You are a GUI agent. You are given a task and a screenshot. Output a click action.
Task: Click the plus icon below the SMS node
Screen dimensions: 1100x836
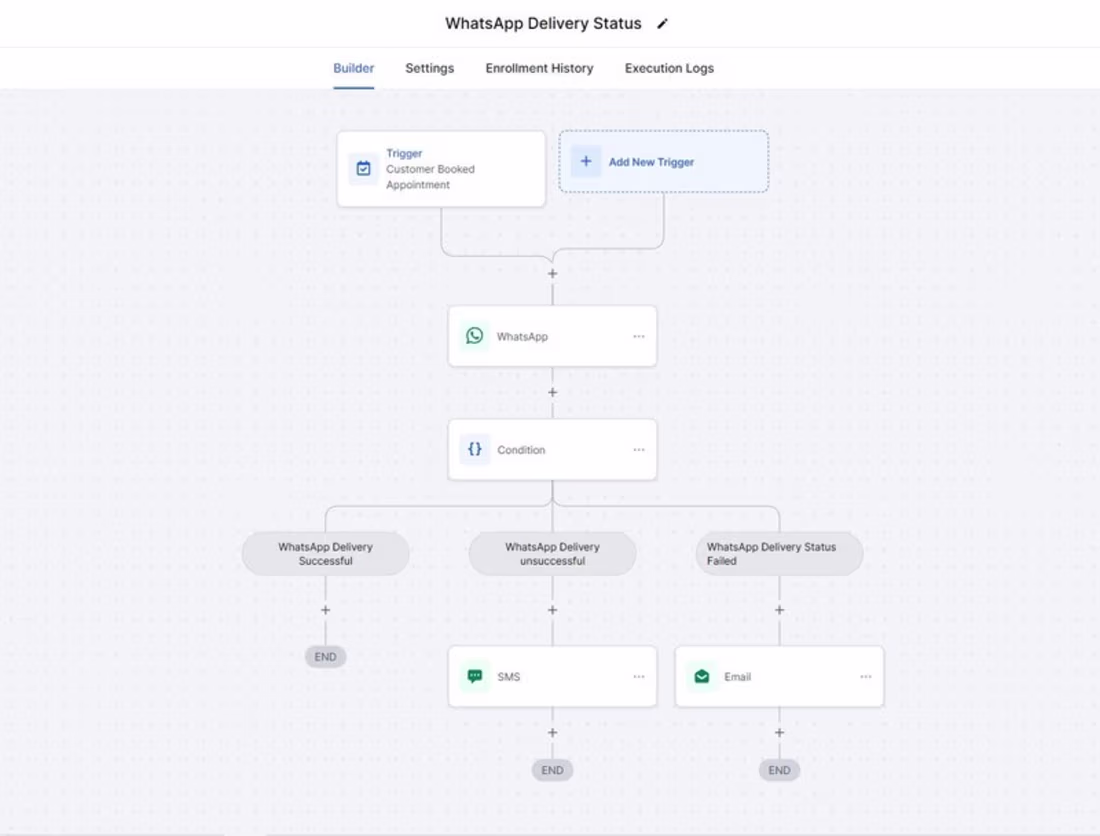click(x=552, y=732)
